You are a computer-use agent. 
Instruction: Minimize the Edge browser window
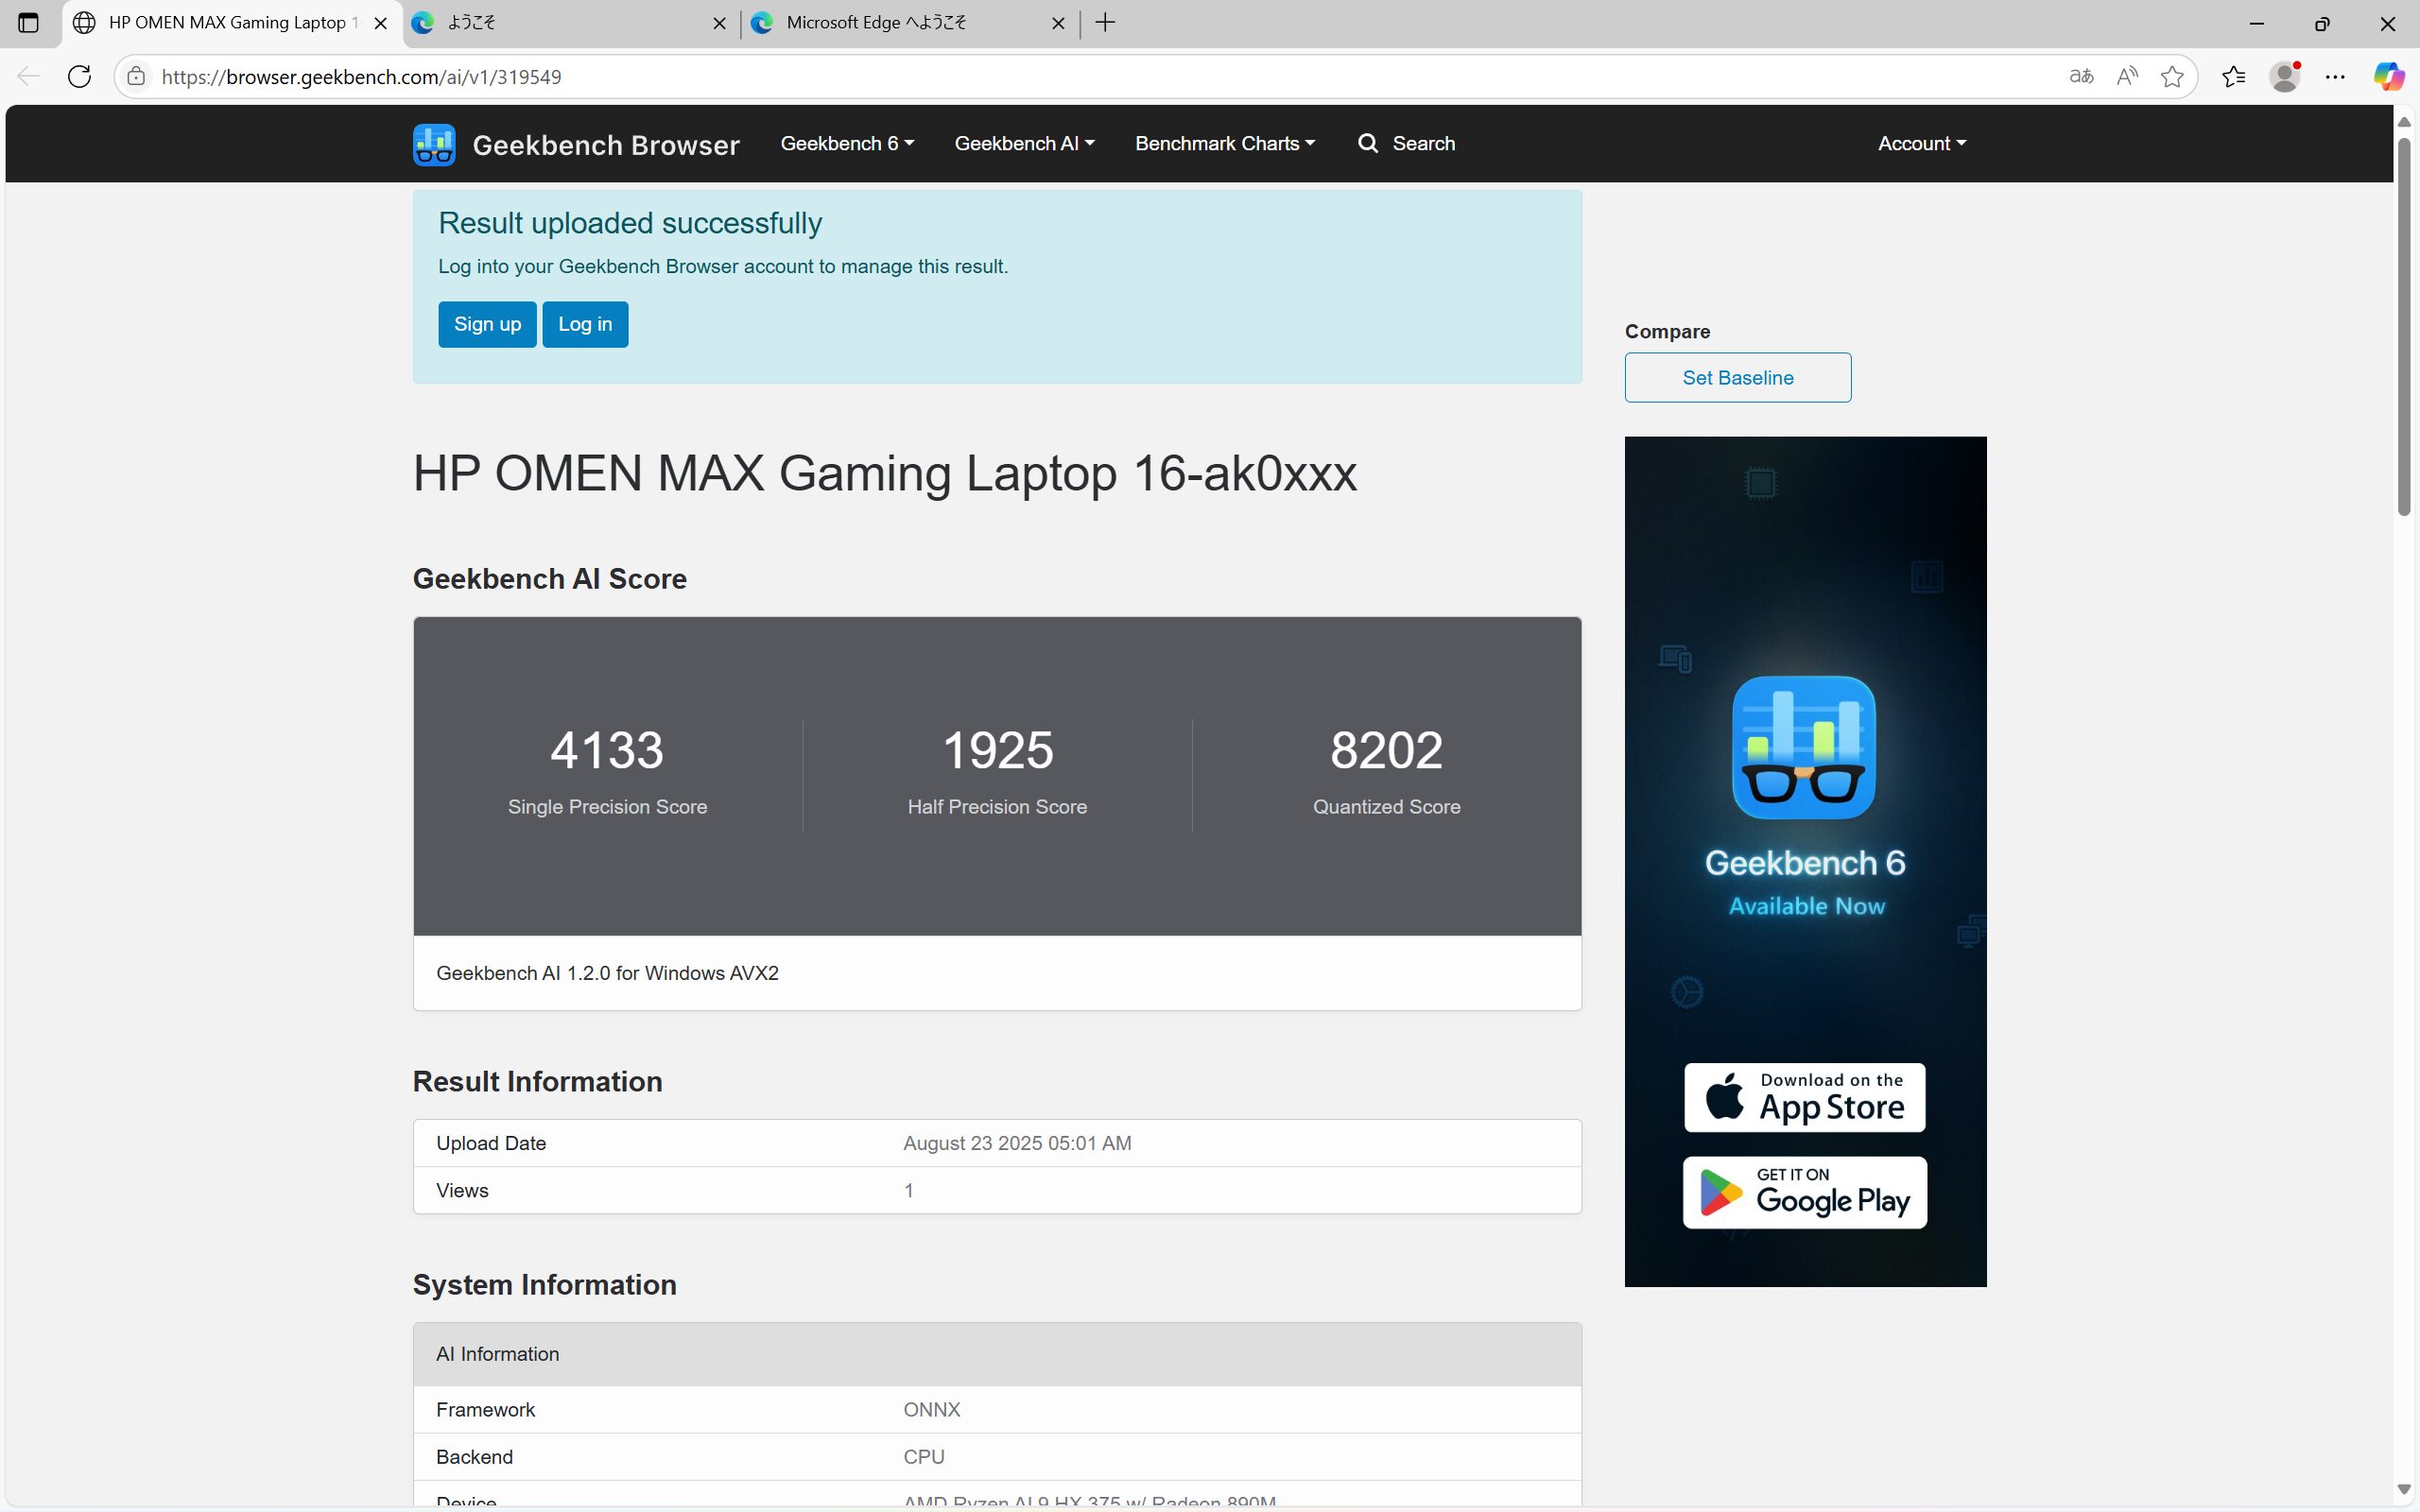pyautogui.click(x=2256, y=23)
